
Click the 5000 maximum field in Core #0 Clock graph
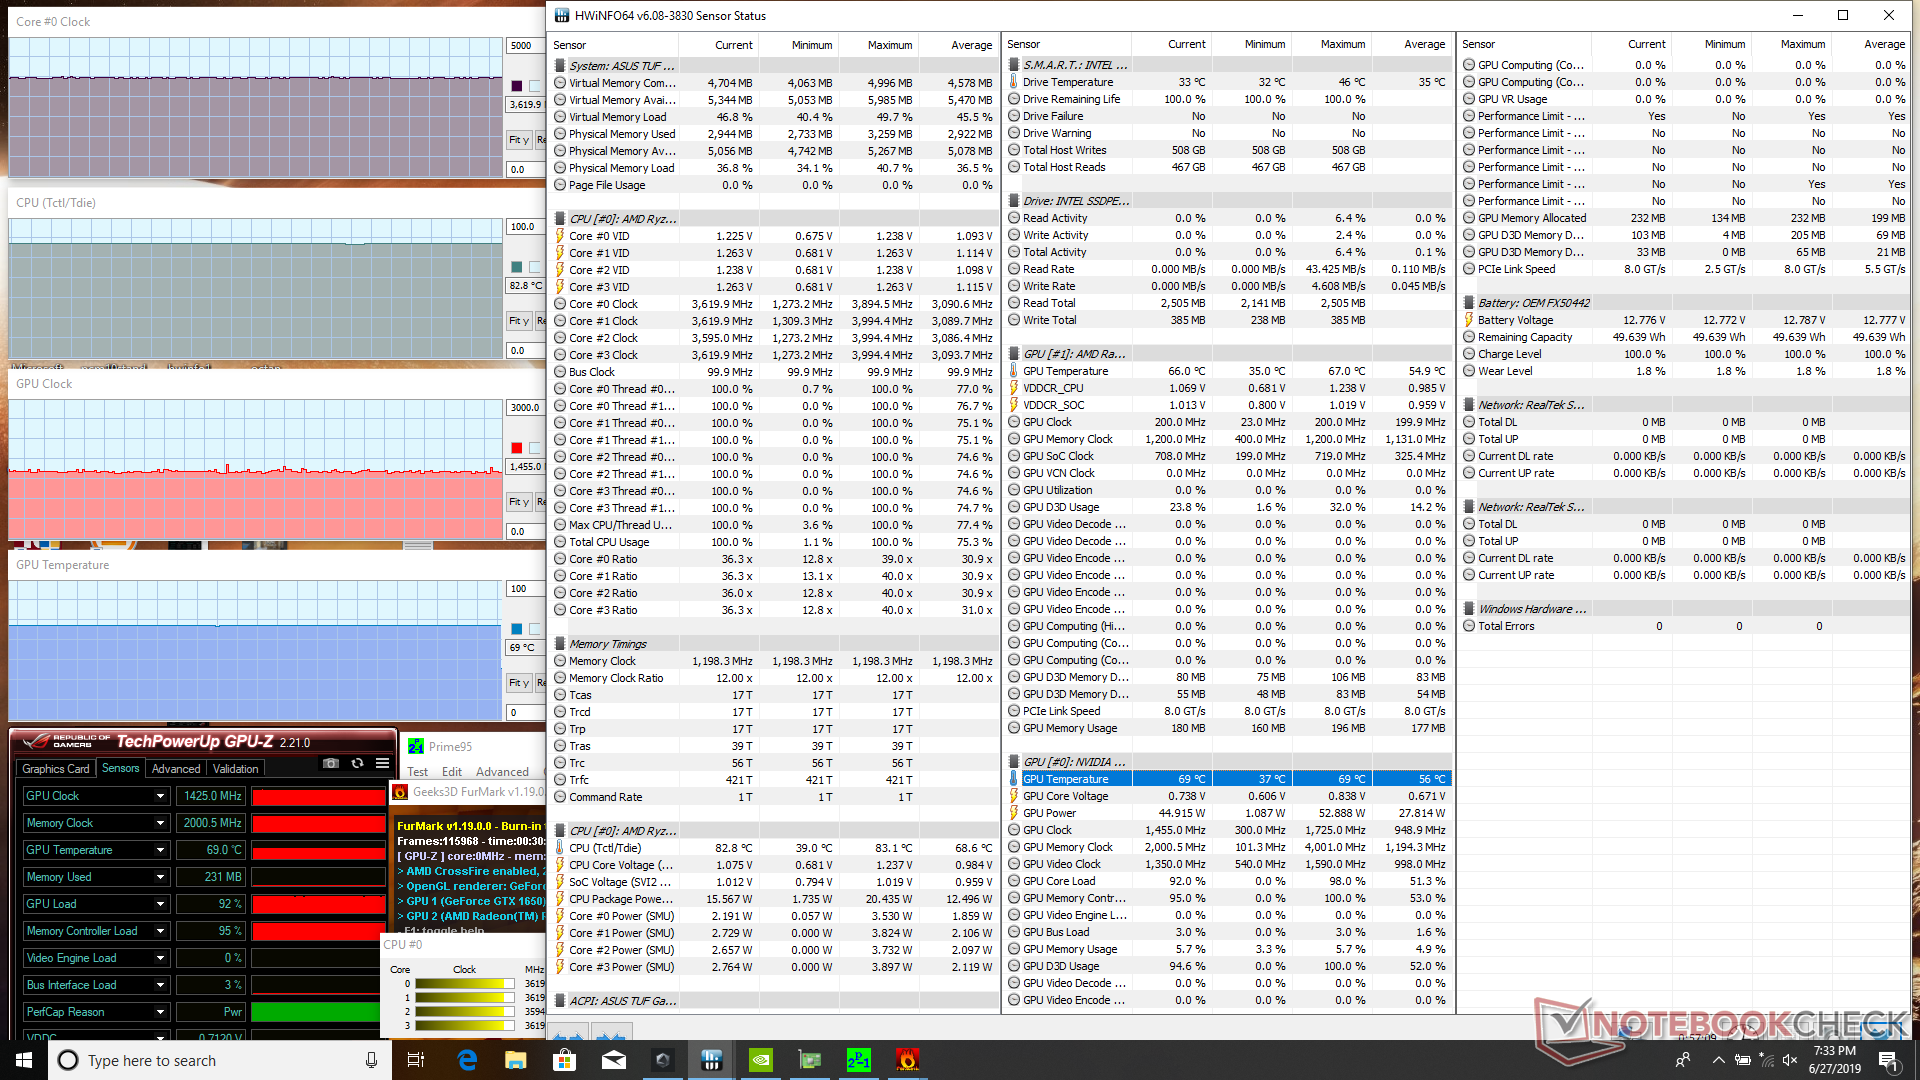[x=525, y=46]
